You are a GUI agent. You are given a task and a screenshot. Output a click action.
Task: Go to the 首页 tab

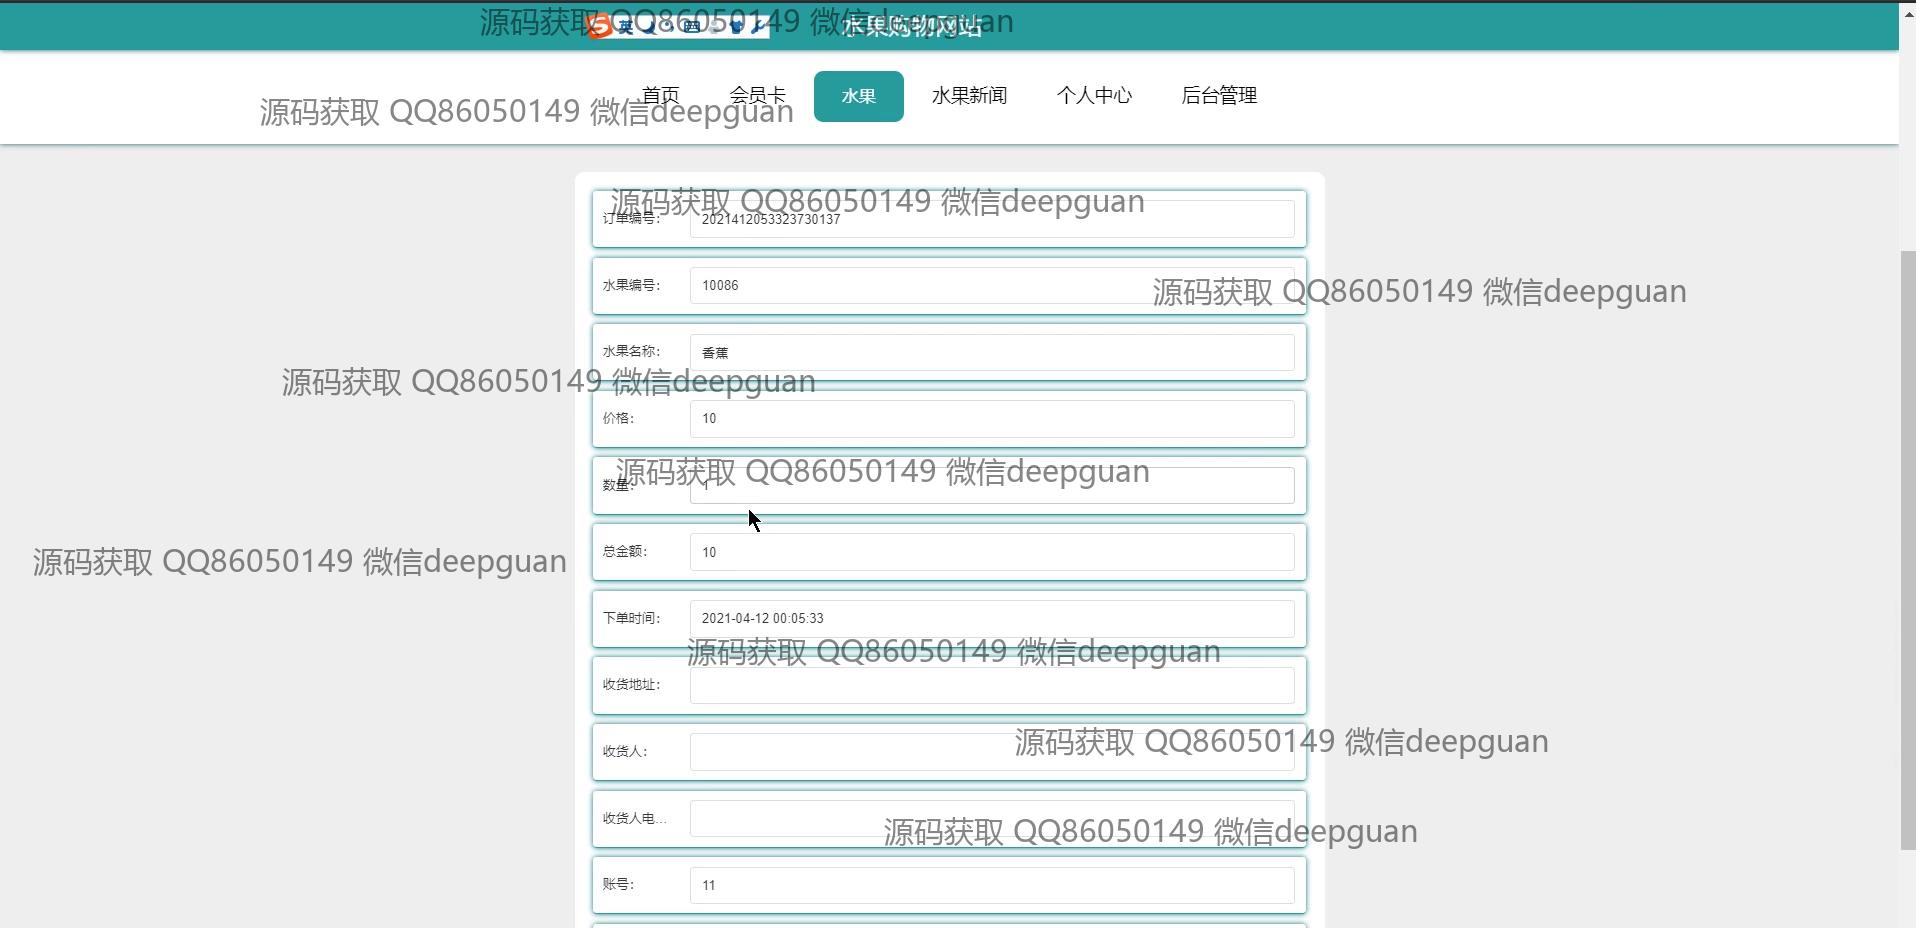pos(660,96)
